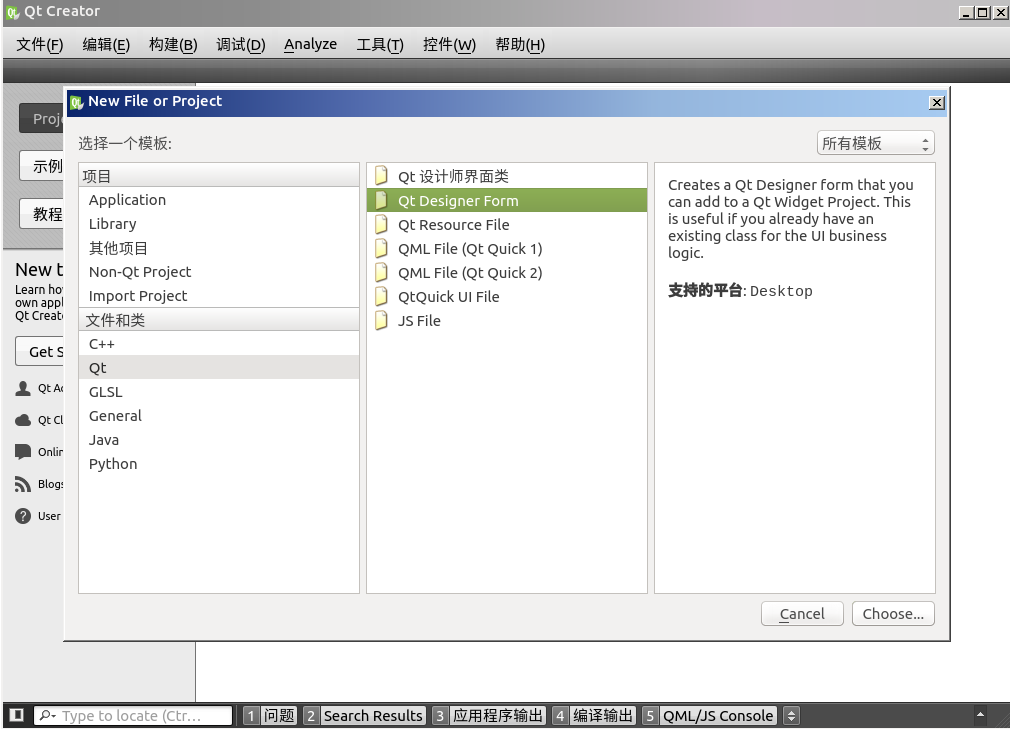Image resolution: width=1010 pixels, height=729 pixels.
Task: Open the 工具(T) menu
Action: pyautogui.click(x=380, y=44)
